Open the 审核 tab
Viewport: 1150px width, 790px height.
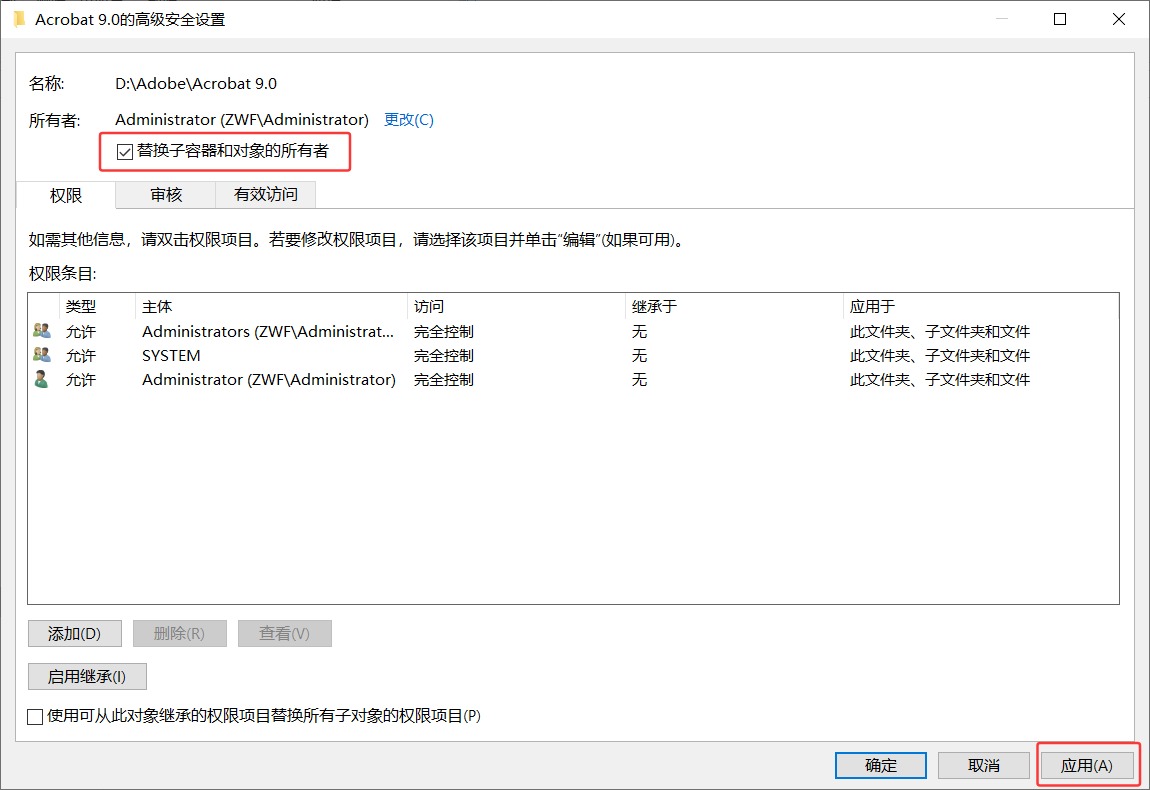pos(166,194)
